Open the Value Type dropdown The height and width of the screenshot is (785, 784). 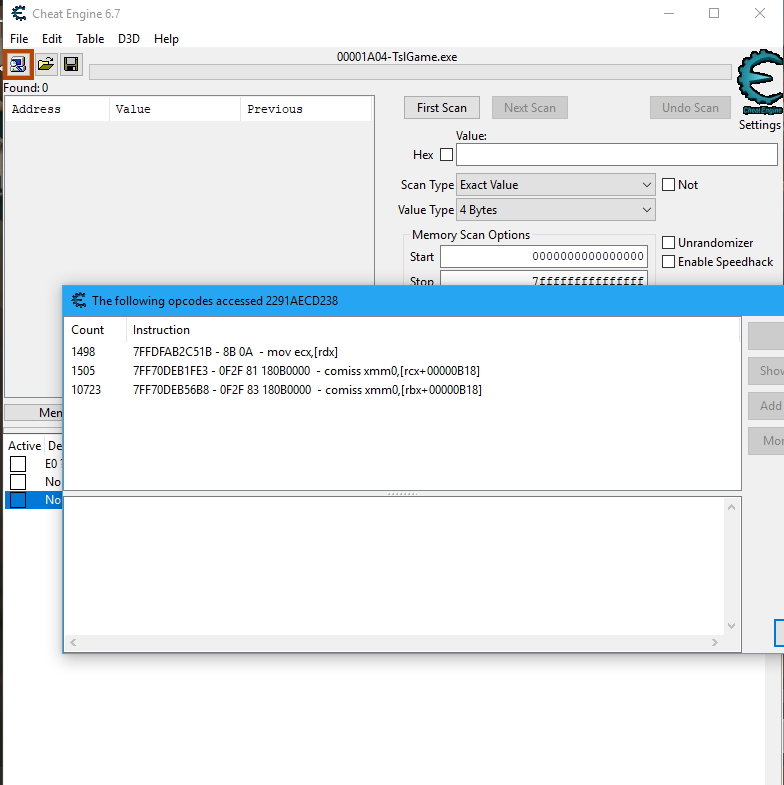[555, 210]
